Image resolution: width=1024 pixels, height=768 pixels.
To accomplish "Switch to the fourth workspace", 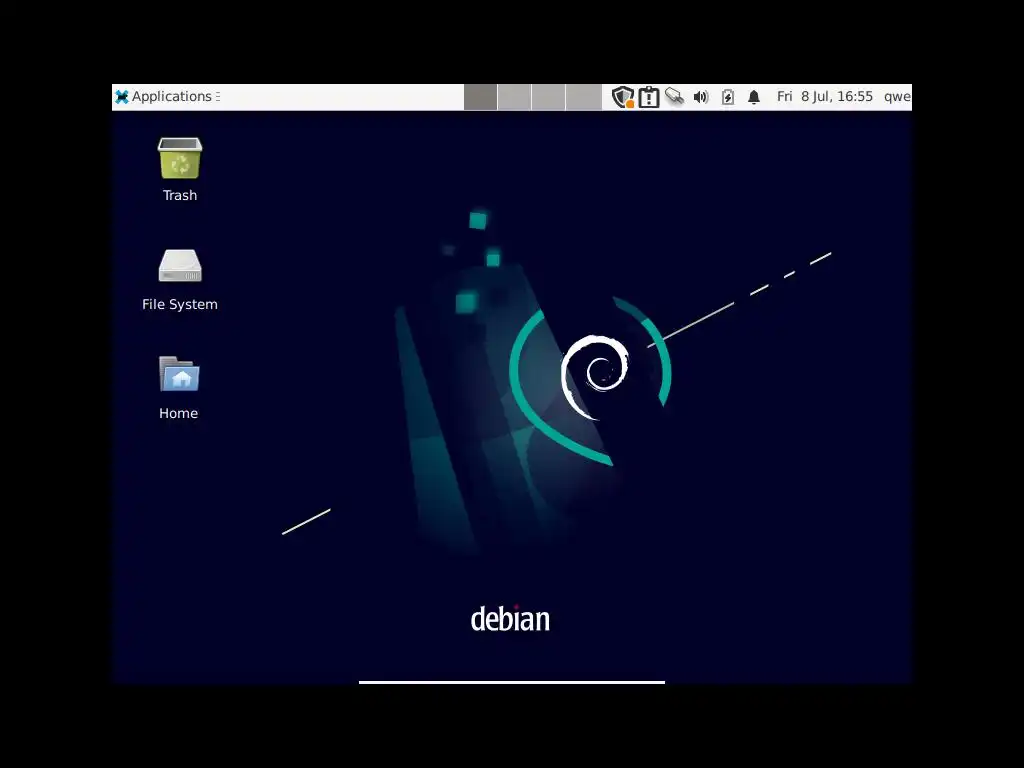I will [x=583, y=97].
